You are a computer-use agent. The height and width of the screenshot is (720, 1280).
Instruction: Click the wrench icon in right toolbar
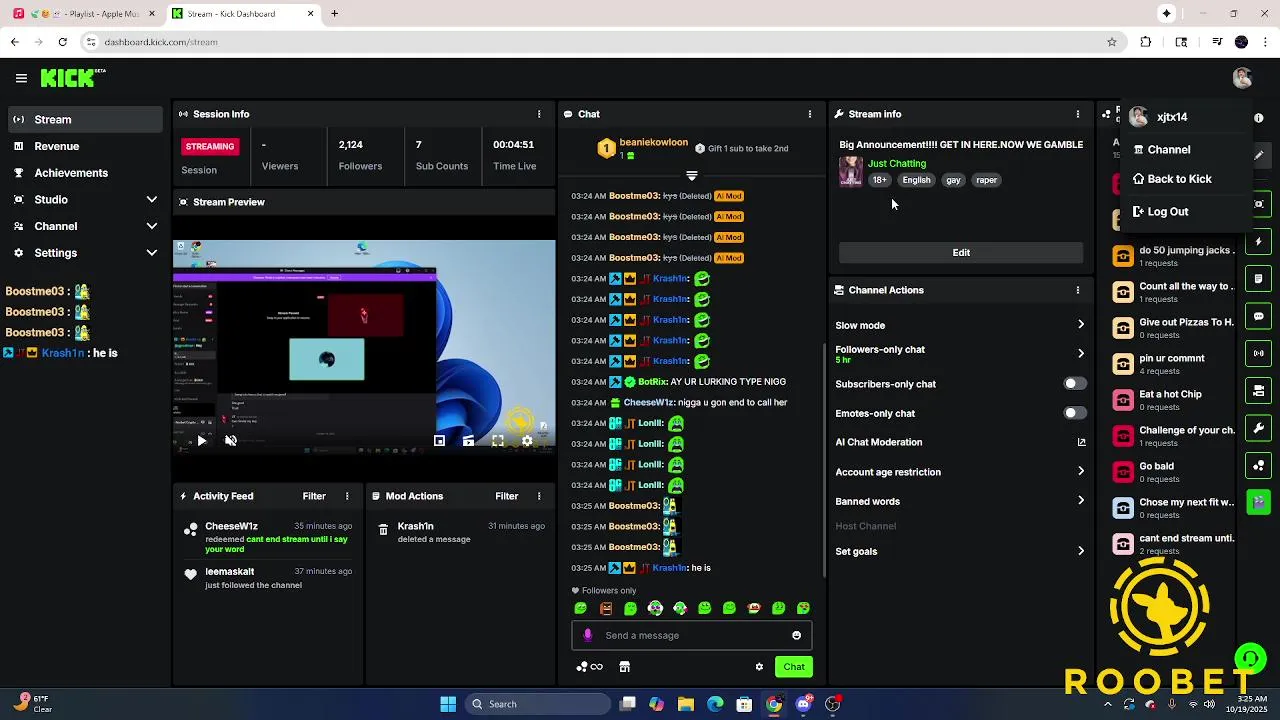coord(1259,428)
